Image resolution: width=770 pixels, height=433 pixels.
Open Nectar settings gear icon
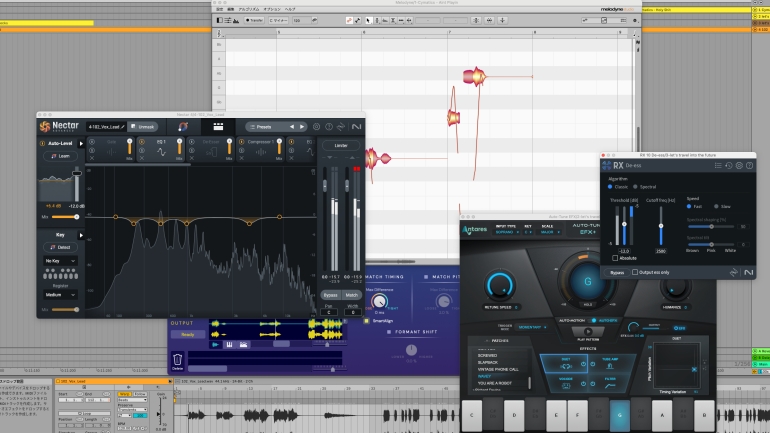316,127
